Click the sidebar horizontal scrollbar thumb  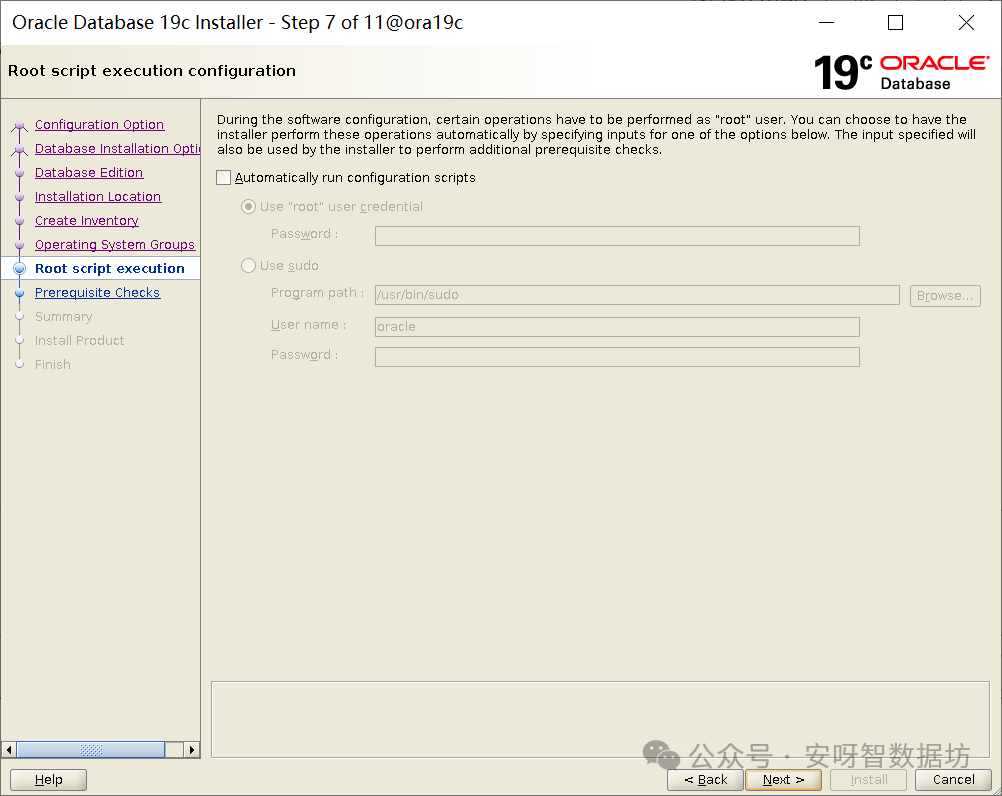(91, 749)
